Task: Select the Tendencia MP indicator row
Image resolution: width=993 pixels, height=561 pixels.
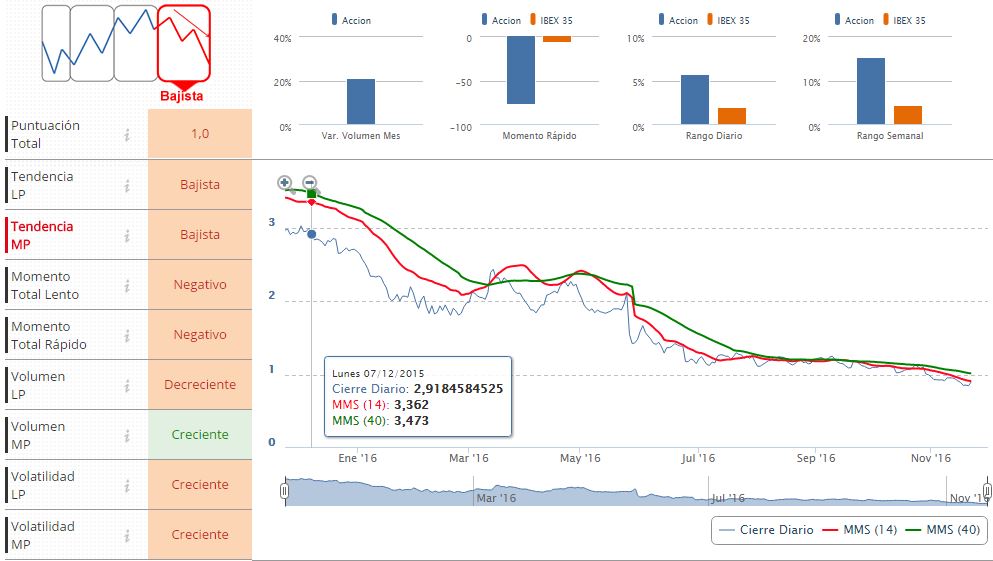Action: tap(129, 235)
